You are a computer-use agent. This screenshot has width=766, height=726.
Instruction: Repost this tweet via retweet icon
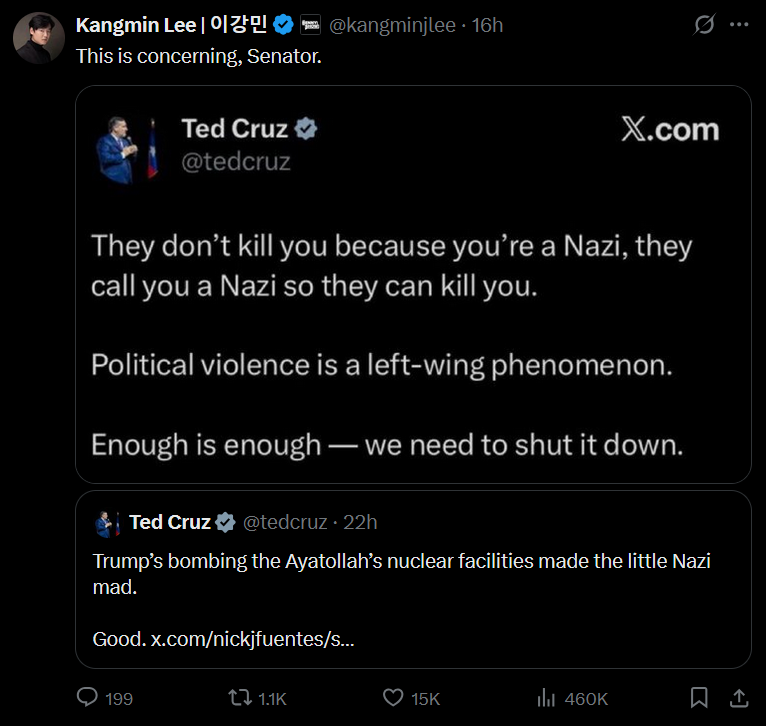[x=240, y=698]
